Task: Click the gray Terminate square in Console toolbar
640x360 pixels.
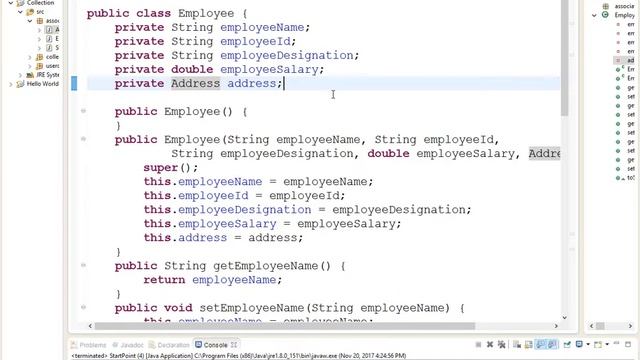Action: (x=478, y=345)
